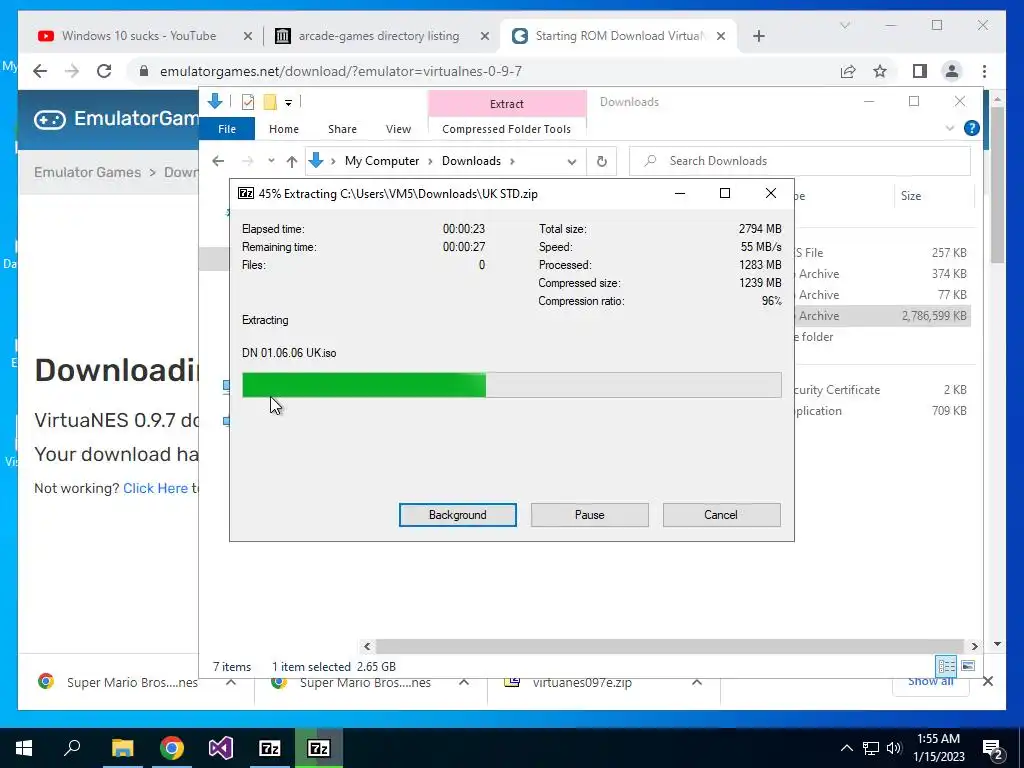Viewport: 1024px width, 768px height.
Task: Open Explorer help icon
Action: click(x=972, y=128)
